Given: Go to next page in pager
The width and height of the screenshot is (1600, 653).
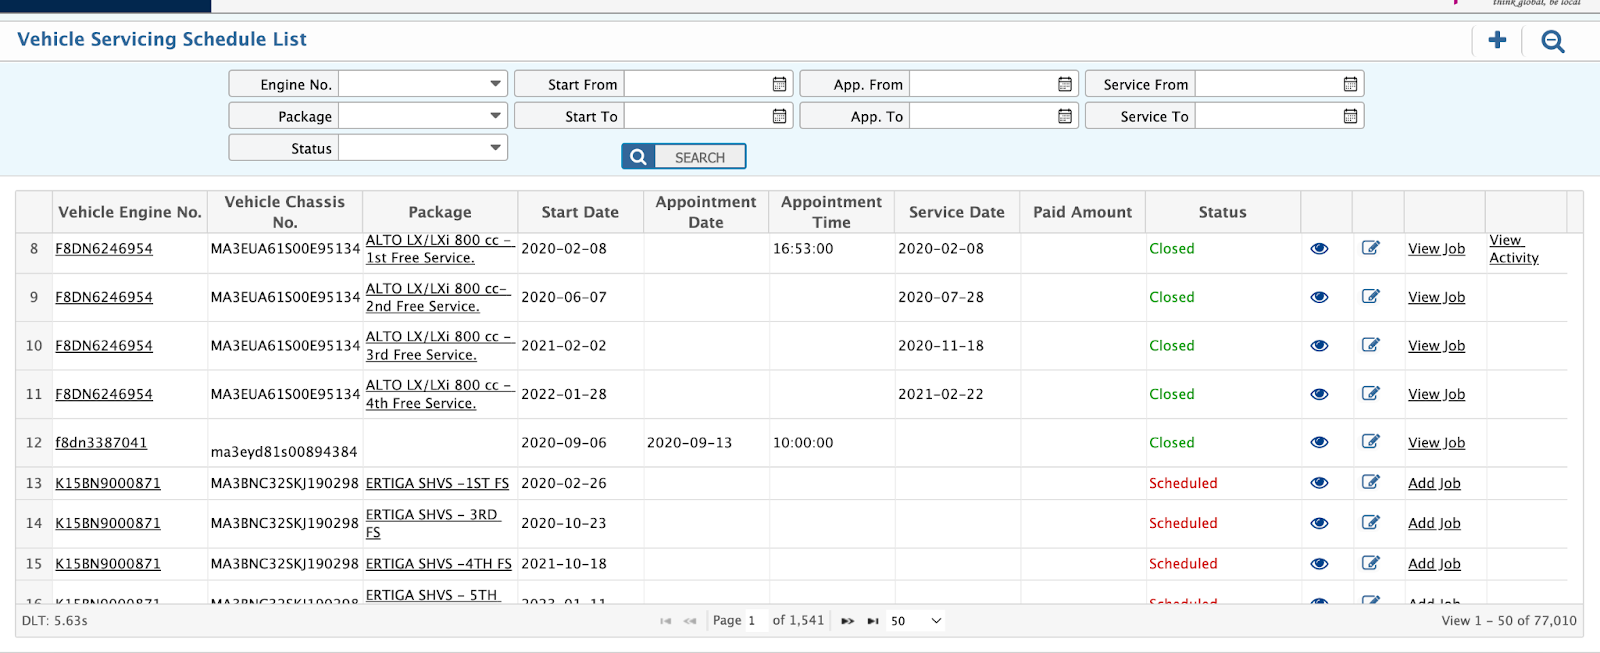Looking at the screenshot, I should [847, 621].
